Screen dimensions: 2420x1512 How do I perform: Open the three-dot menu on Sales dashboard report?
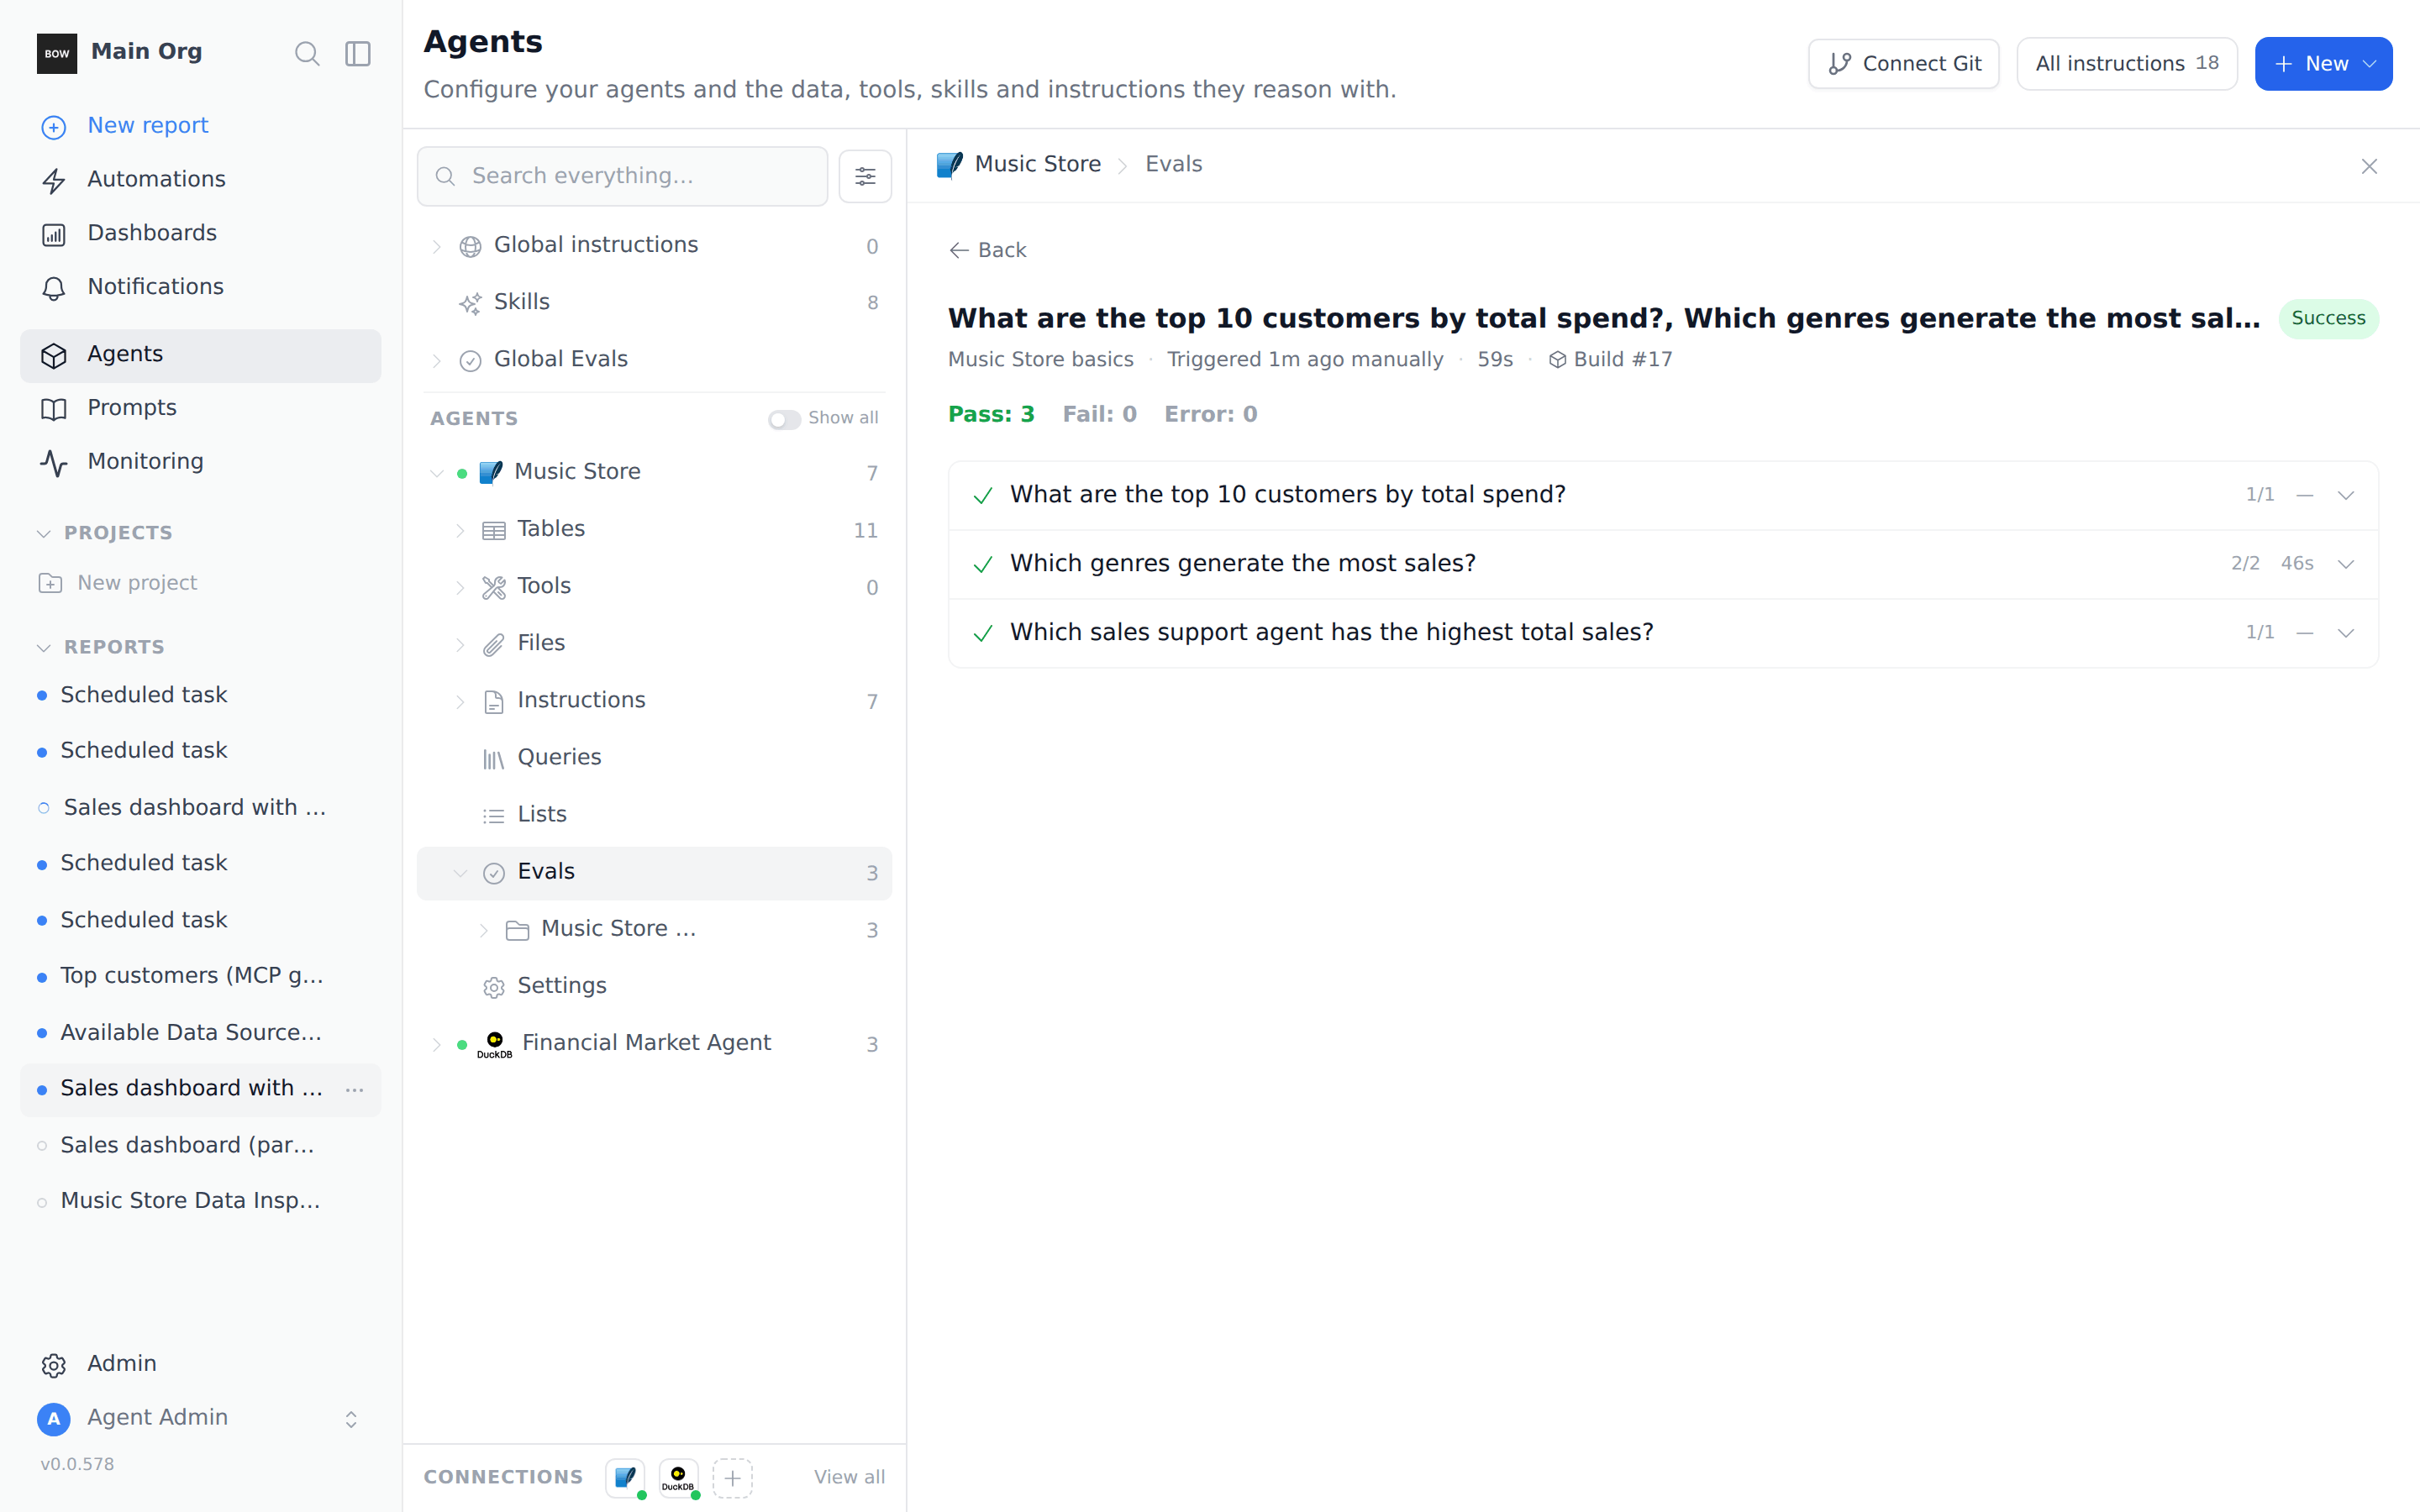(354, 1089)
